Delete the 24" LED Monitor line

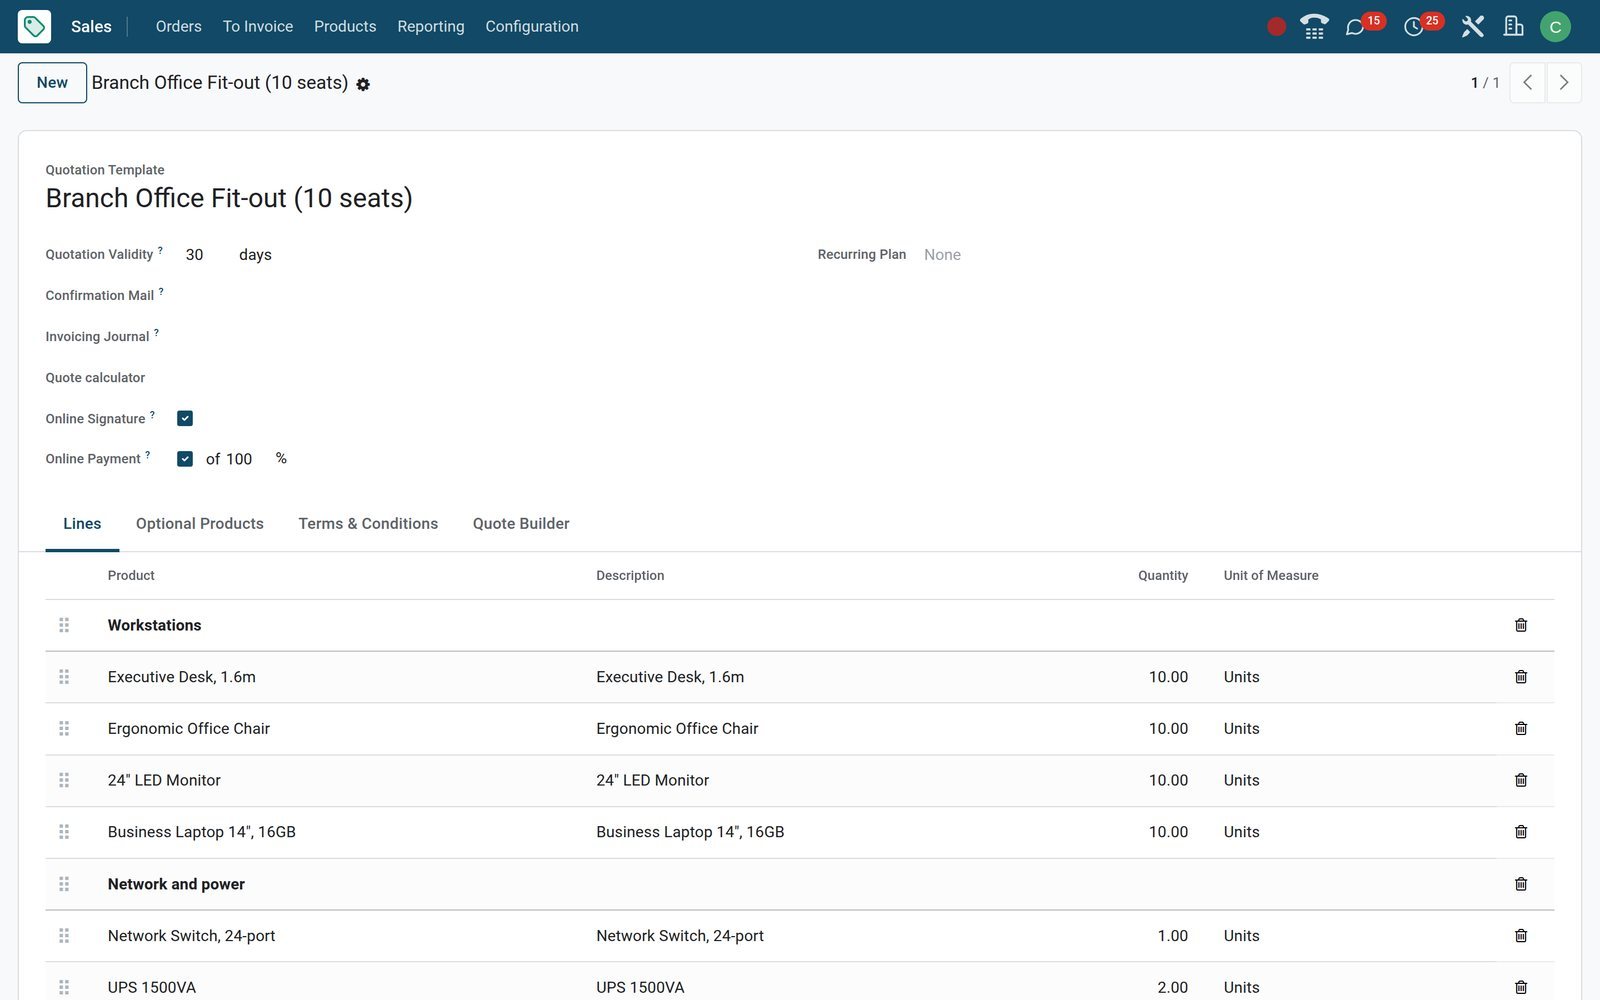click(1521, 780)
